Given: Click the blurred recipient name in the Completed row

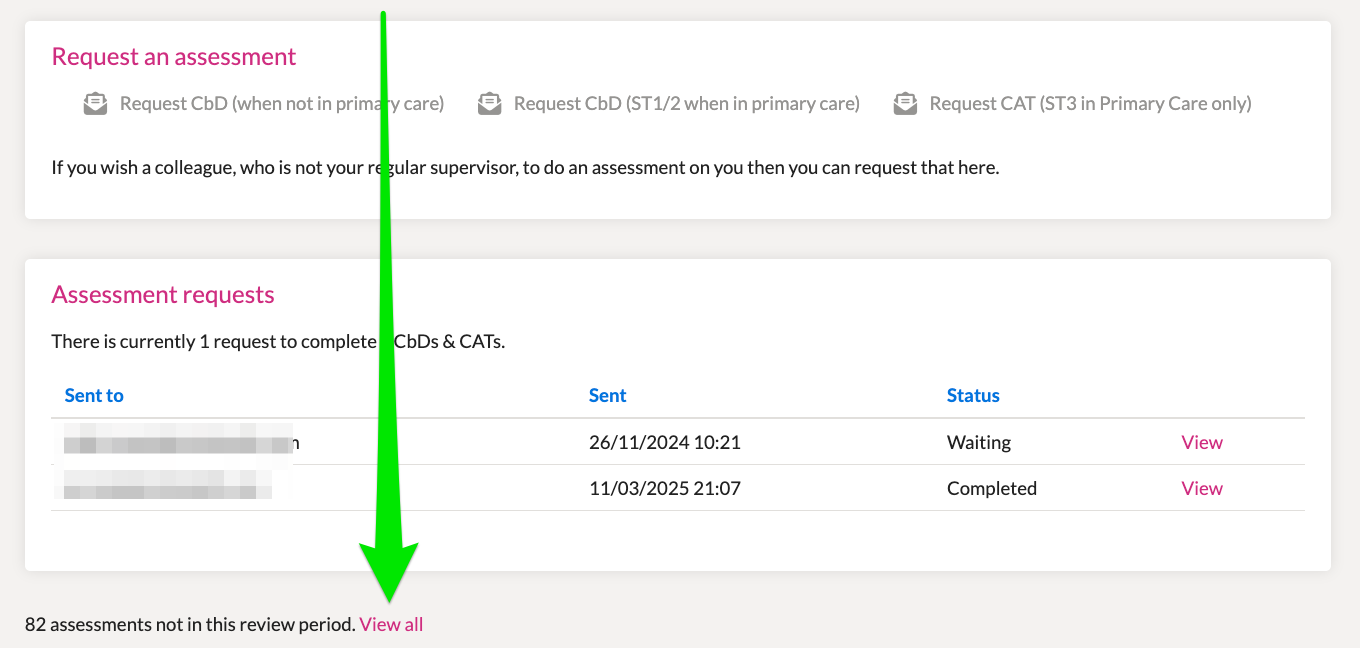Looking at the screenshot, I should coord(168,488).
